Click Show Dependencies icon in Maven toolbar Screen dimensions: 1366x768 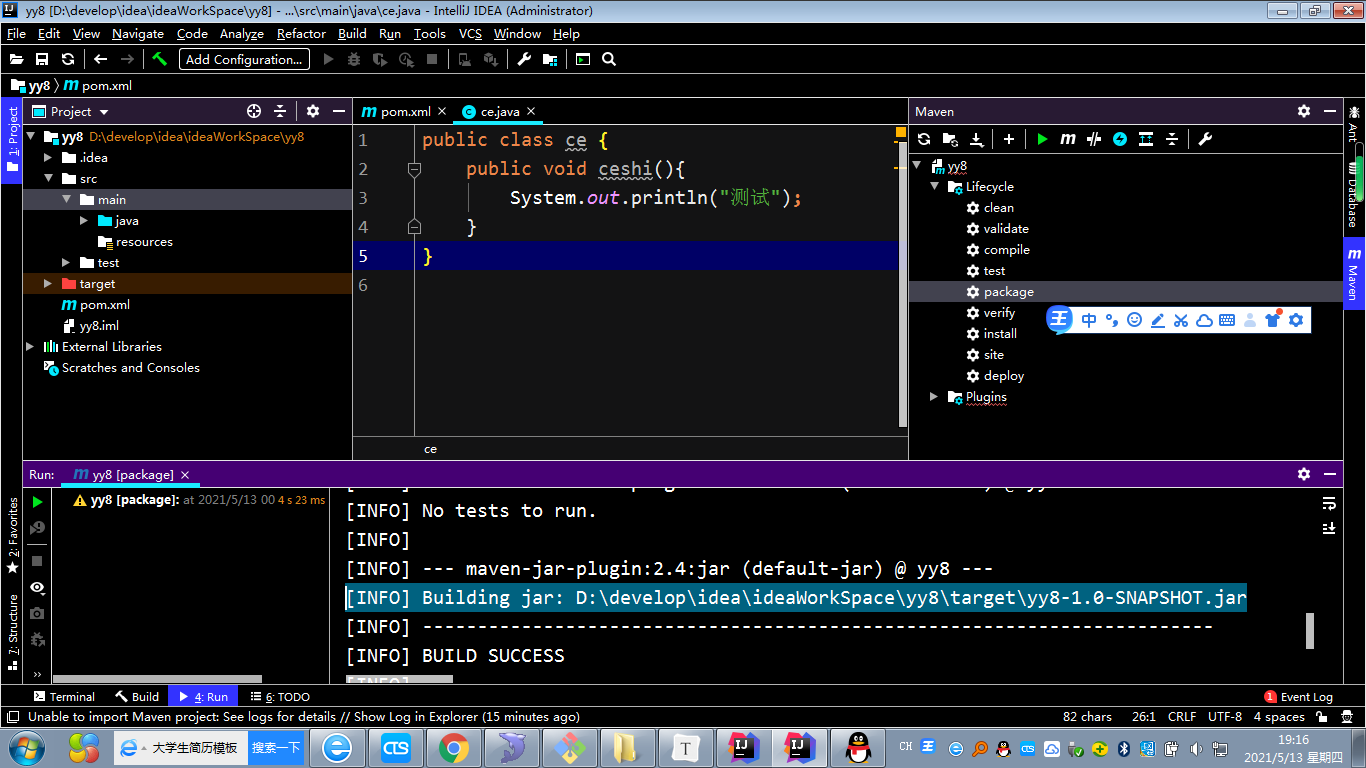[1146, 139]
